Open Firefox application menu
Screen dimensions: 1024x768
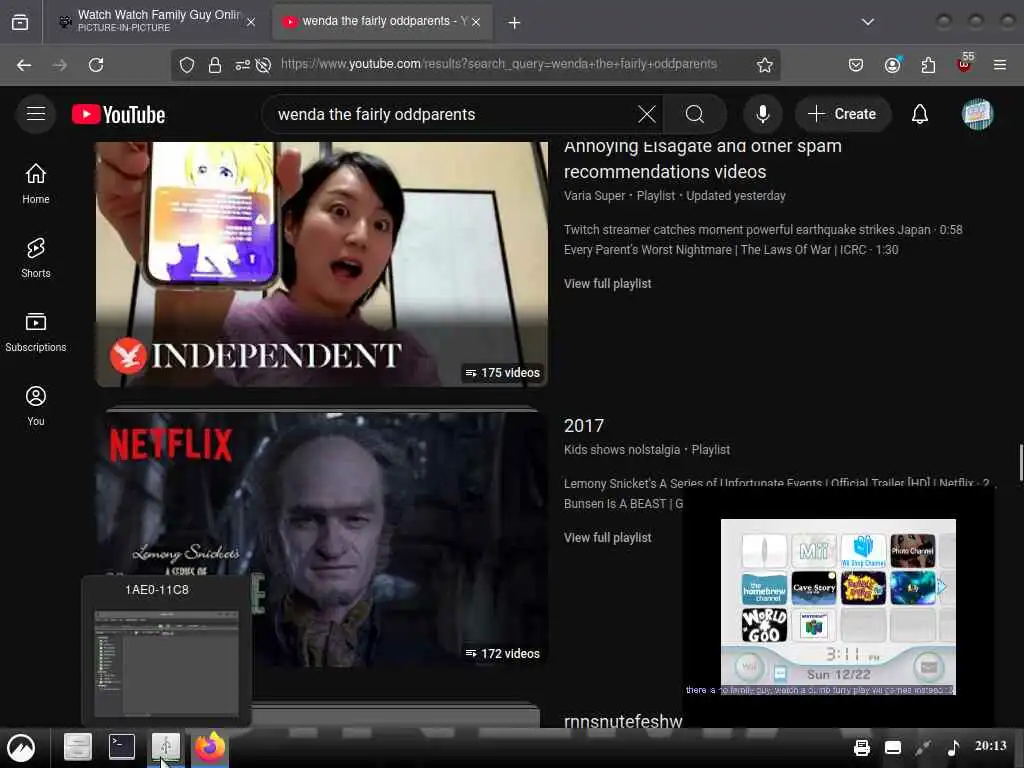coord(999,65)
